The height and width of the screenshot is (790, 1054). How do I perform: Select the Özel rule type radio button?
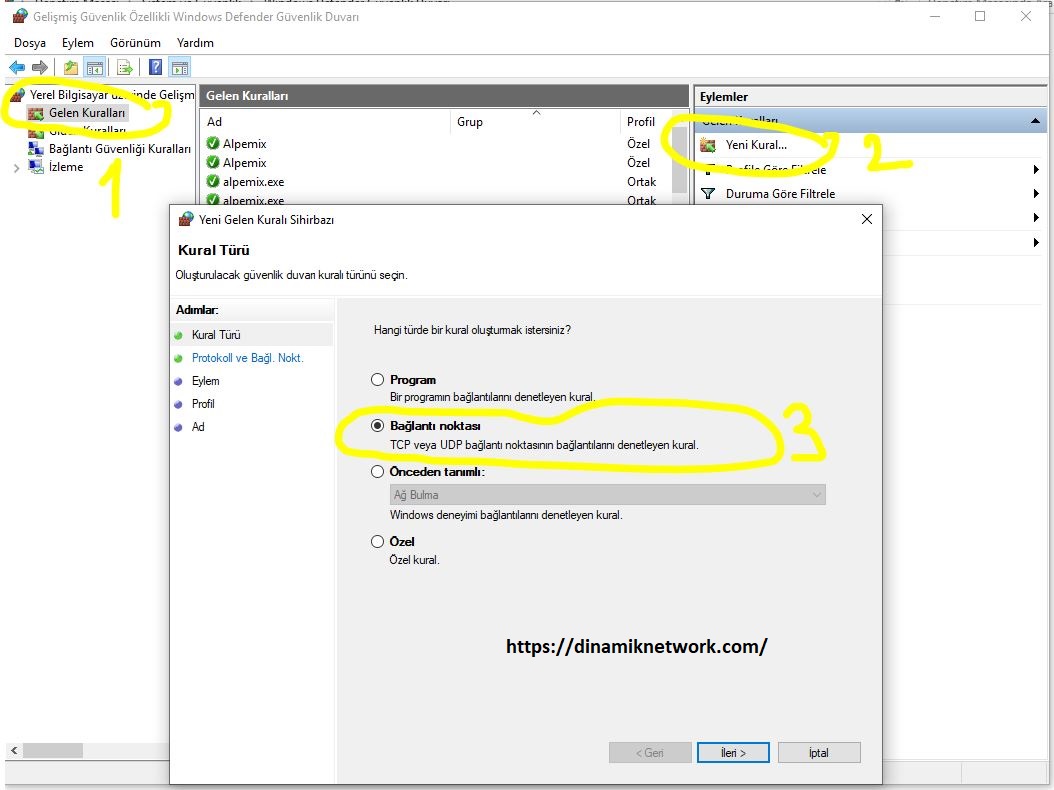click(378, 541)
